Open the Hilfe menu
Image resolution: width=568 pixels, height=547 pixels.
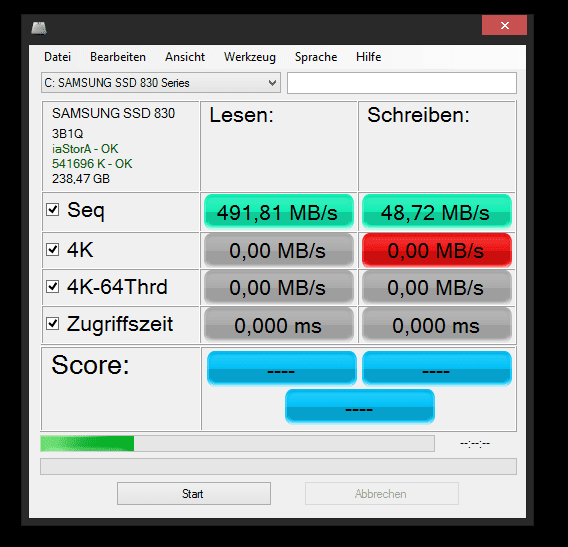click(x=368, y=57)
